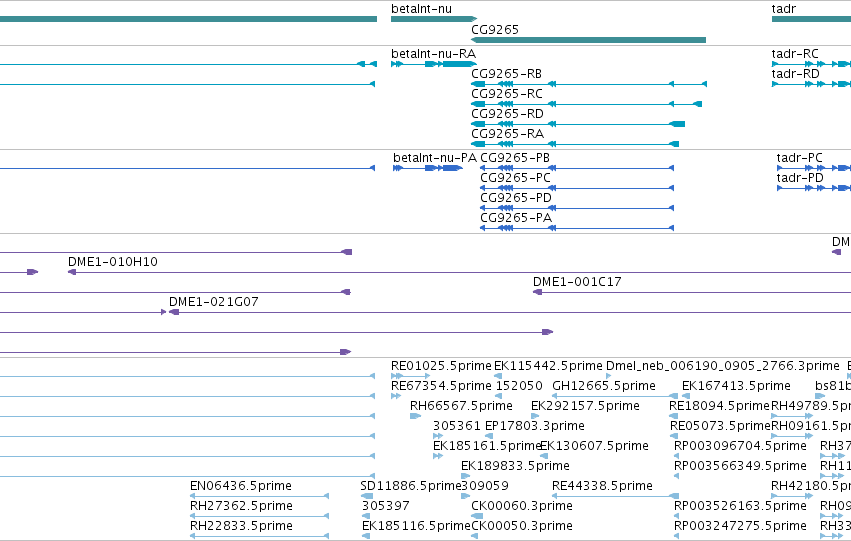
Task: Select the CG9265-RB transcript
Action: [x=588, y=84]
